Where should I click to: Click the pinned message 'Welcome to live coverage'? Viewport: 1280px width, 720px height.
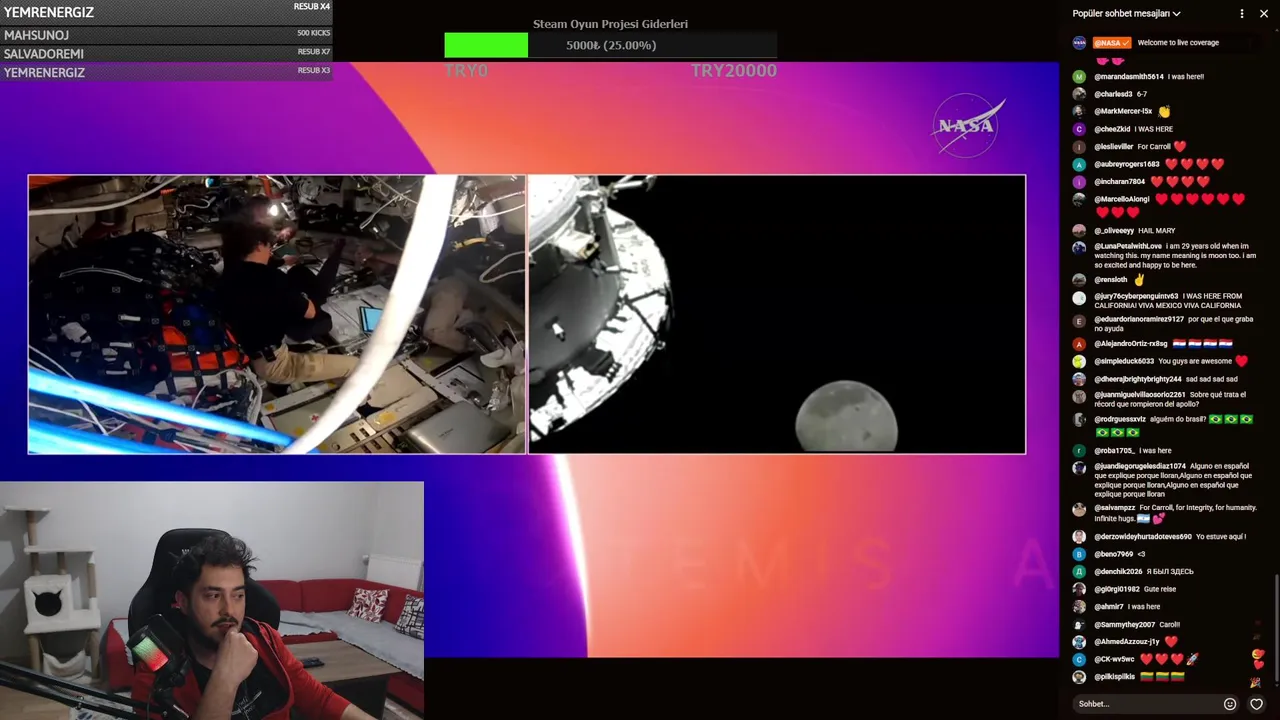pyautogui.click(x=1178, y=43)
